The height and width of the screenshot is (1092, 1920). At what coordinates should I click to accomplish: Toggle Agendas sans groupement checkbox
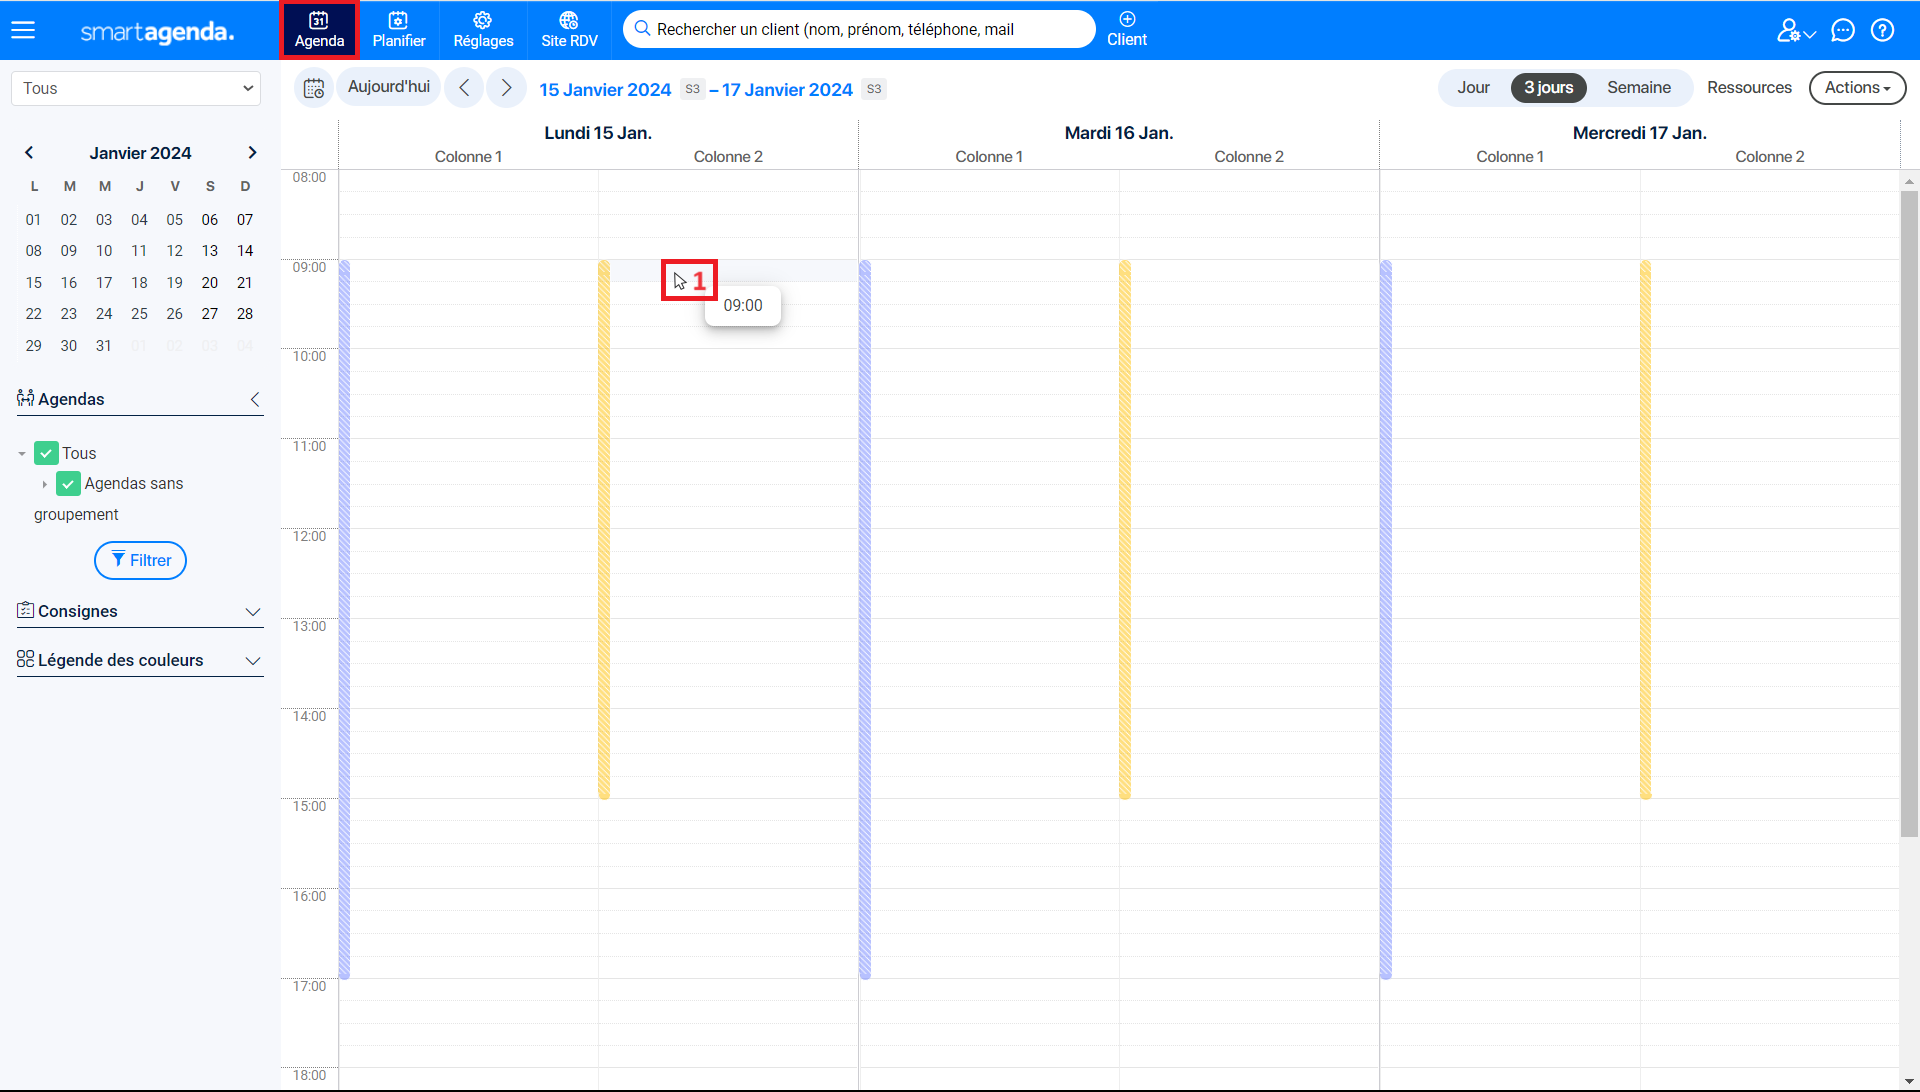click(68, 485)
